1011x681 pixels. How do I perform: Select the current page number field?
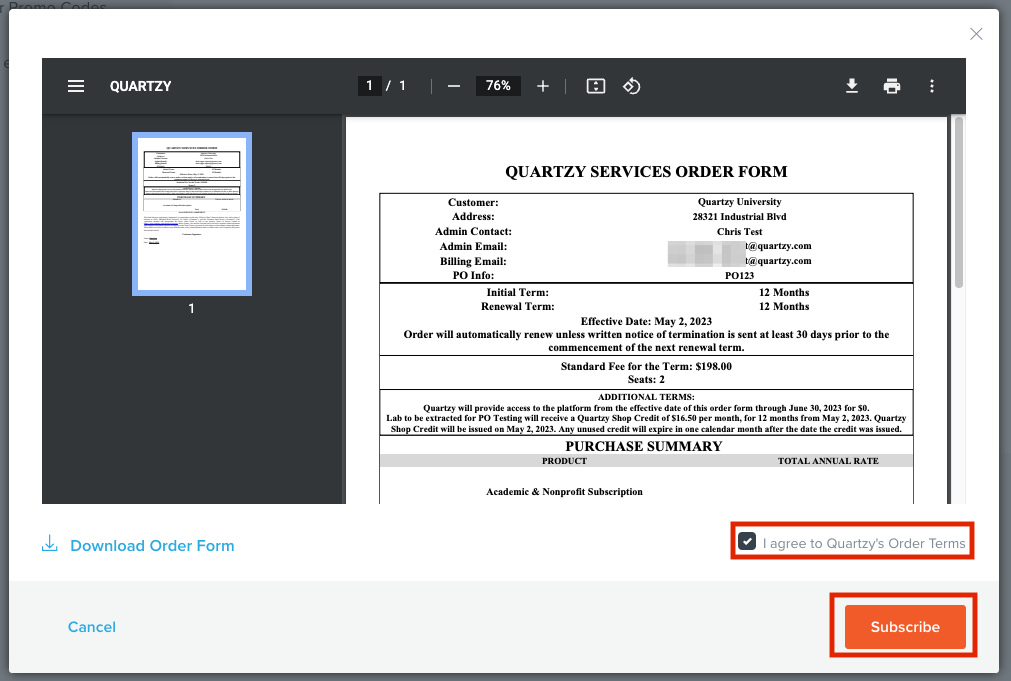pyautogui.click(x=369, y=86)
